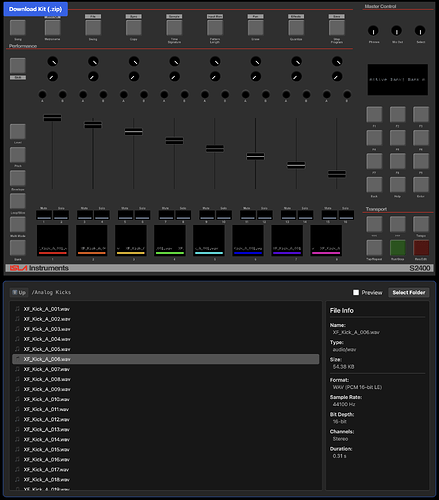The width and height of the screenshot is (439, 500).
Task: Click the Tempo pad in Transport
Action: [421, 224]
